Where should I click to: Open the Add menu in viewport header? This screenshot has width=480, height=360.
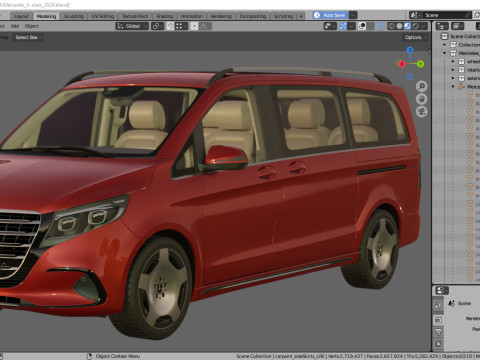(x=15, y=26)
